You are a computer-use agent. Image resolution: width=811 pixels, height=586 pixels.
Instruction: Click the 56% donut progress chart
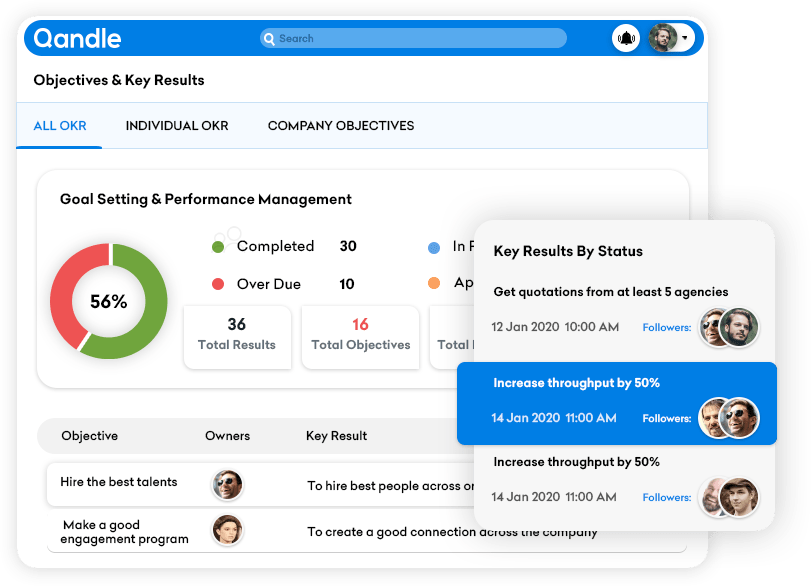[109, 301]
